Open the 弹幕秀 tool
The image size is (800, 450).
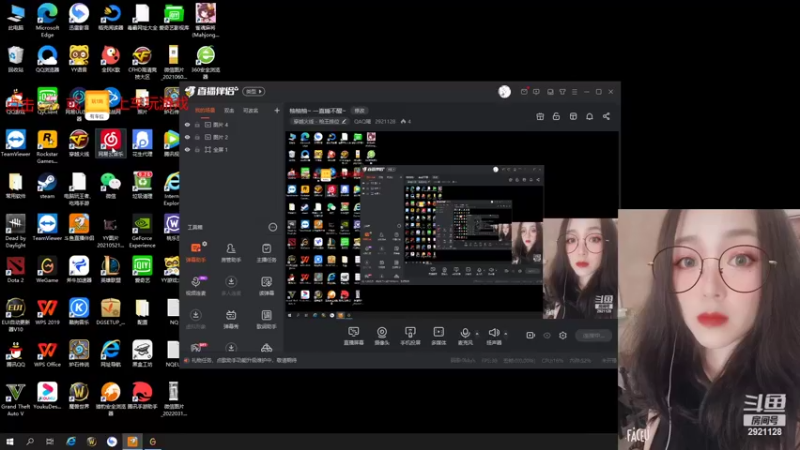pyautogui.click(x=231, y=319)
